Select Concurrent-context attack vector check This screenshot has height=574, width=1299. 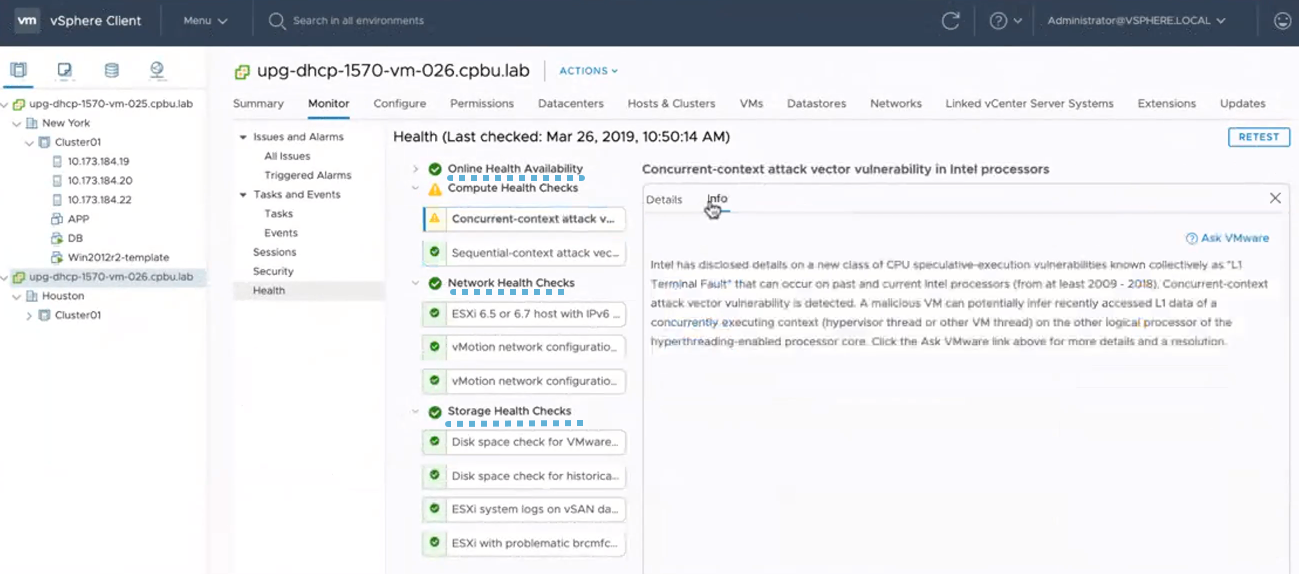524,219
